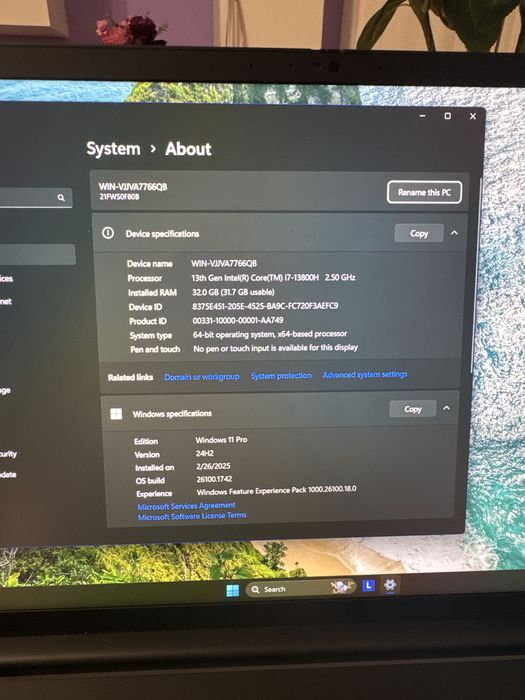This screenshot has height=700, width=525.
Task: Copy the Windows specifications
Action: point(412,409)
